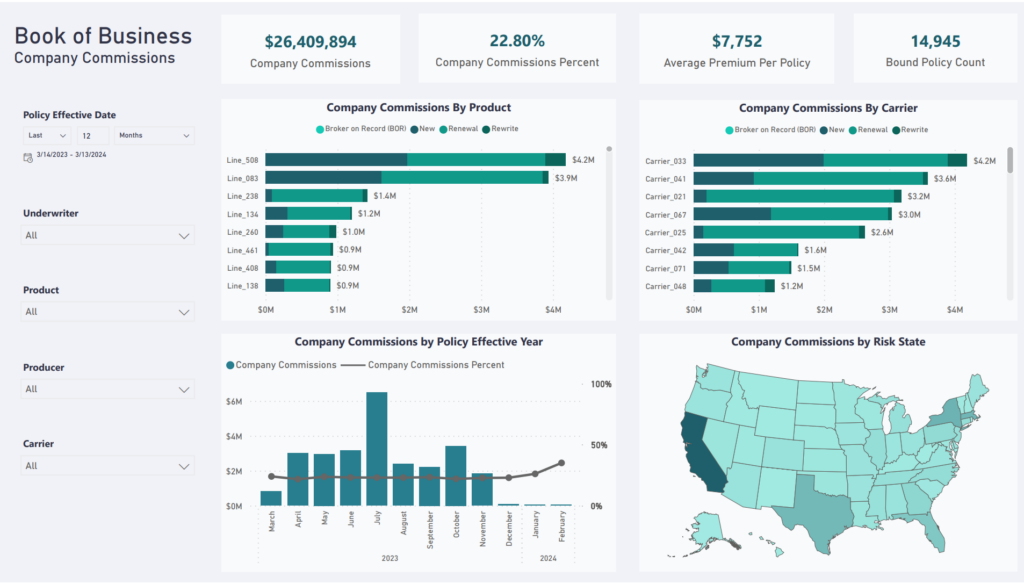
Task: Select the Line_508 bar in Product chart
Action: 415,159
